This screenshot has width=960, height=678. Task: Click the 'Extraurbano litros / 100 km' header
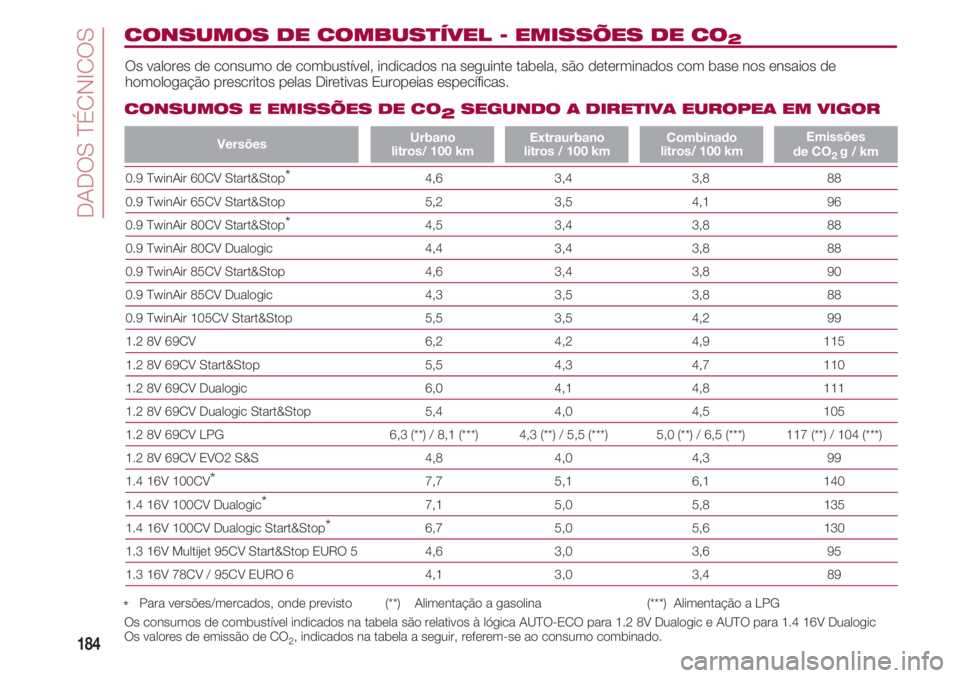(x=566, y=145)
